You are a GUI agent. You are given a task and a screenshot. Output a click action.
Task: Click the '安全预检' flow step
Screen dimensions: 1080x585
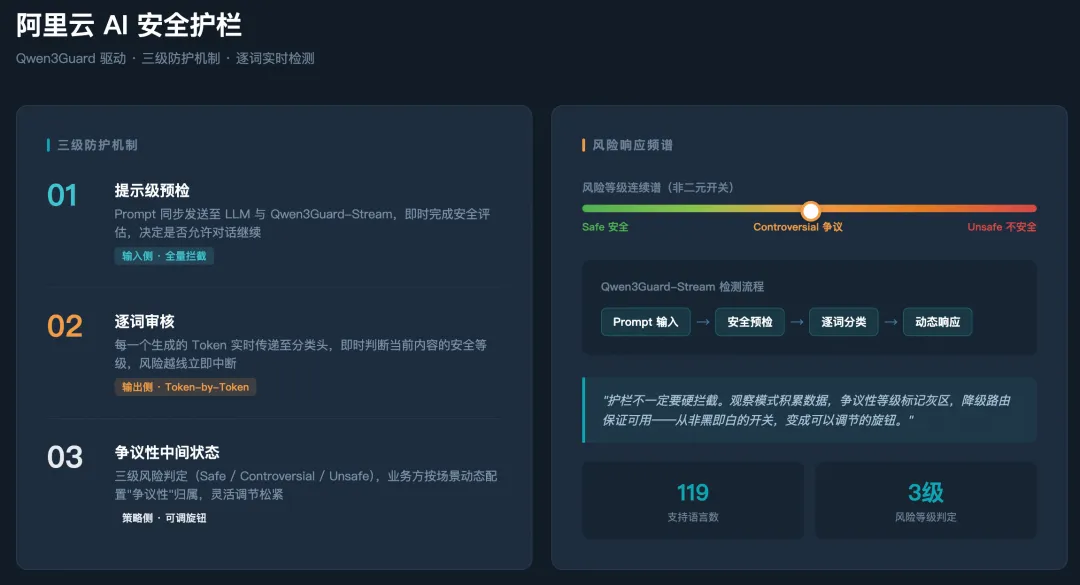pos(749,322)
